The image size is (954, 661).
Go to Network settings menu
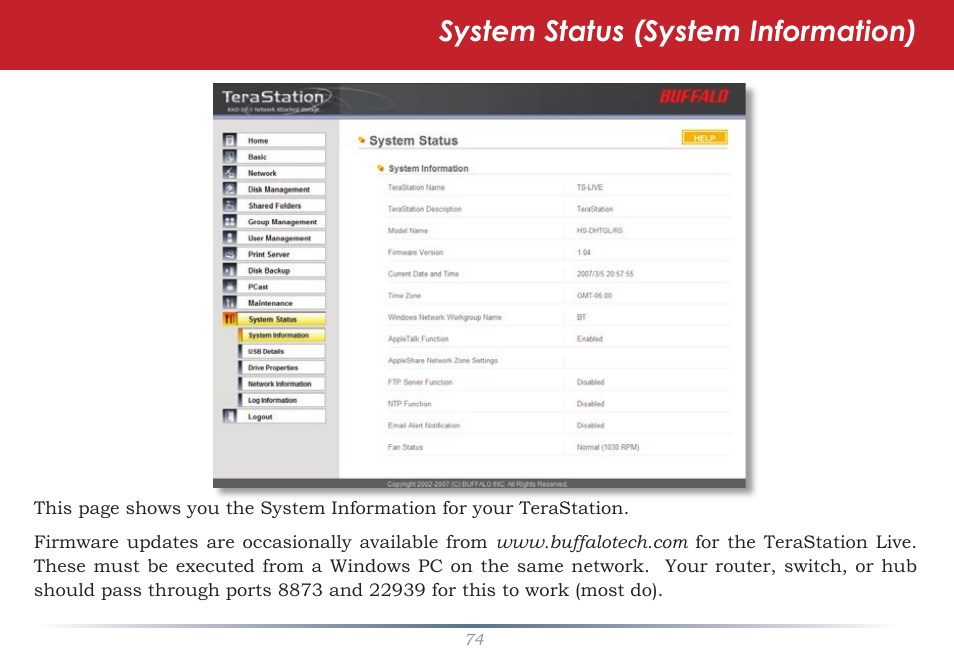(281, 173)
